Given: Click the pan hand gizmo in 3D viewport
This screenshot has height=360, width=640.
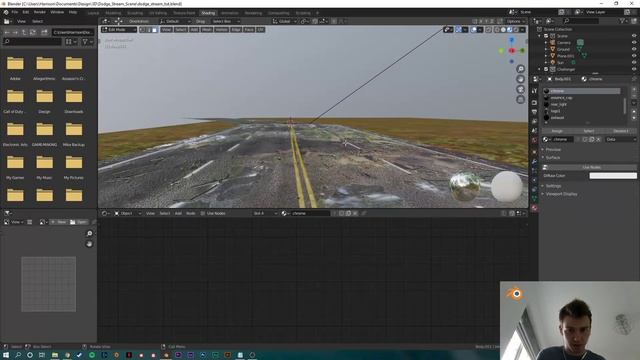Looking at the screenshot, I should click(520, 79).
